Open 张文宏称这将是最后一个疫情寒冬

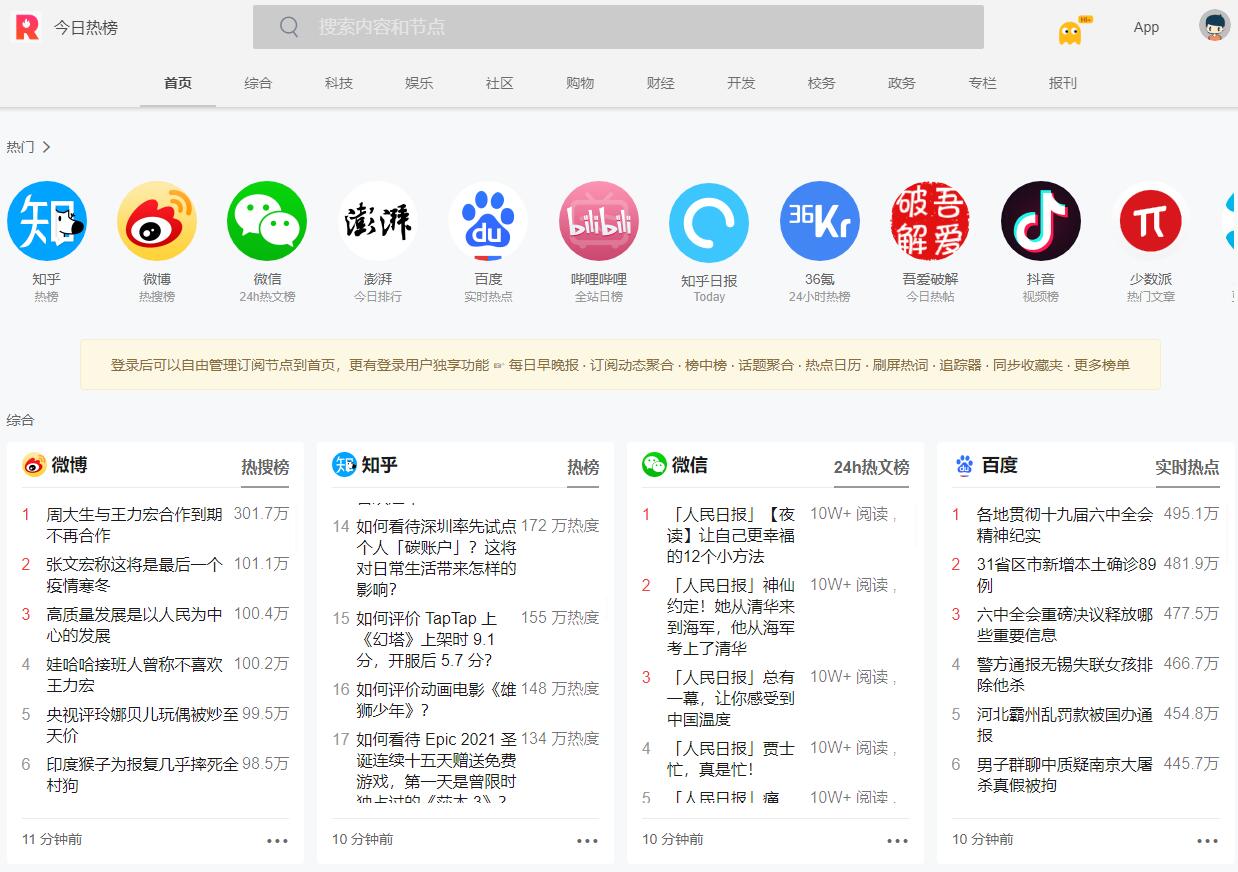(x=135, y=575)
